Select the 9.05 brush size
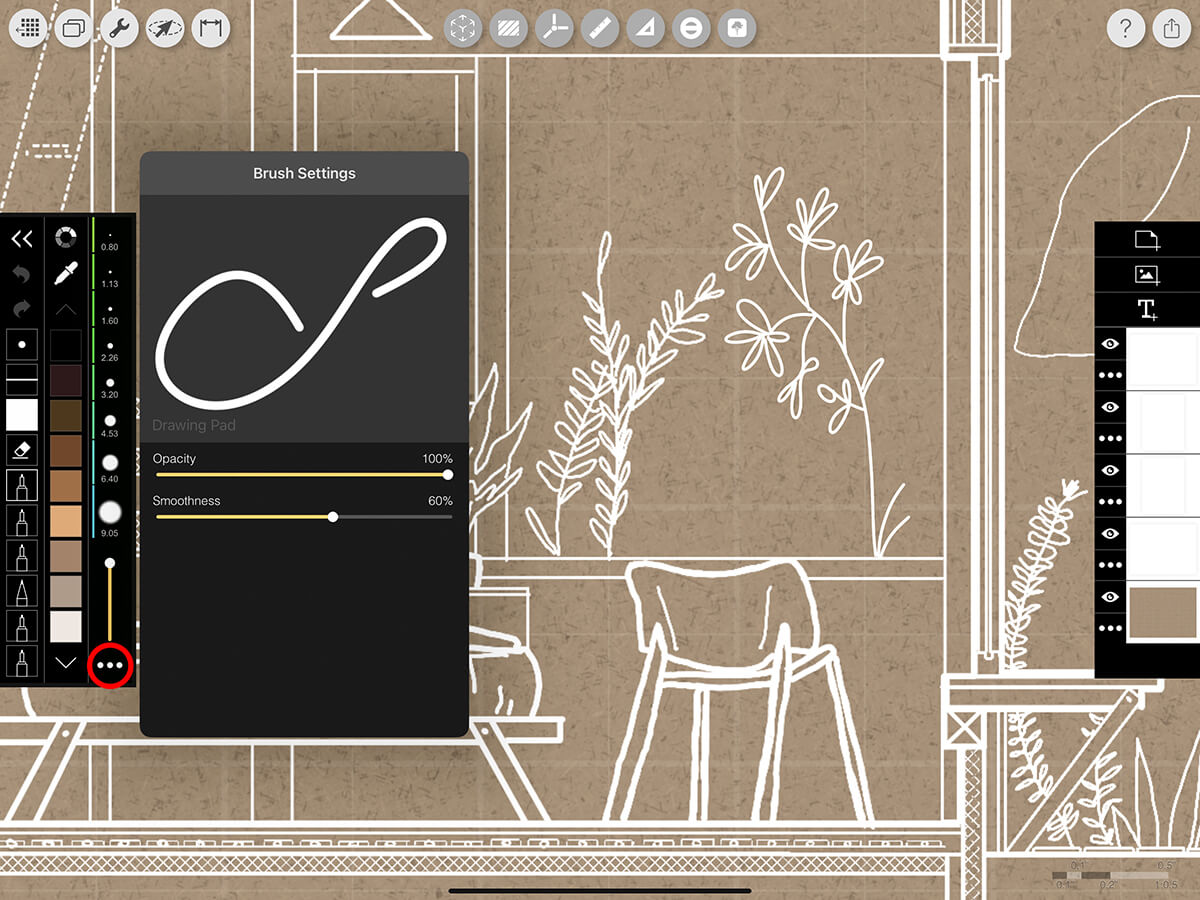The height and width of the screenshot is (900, 1200). point(110,513)
